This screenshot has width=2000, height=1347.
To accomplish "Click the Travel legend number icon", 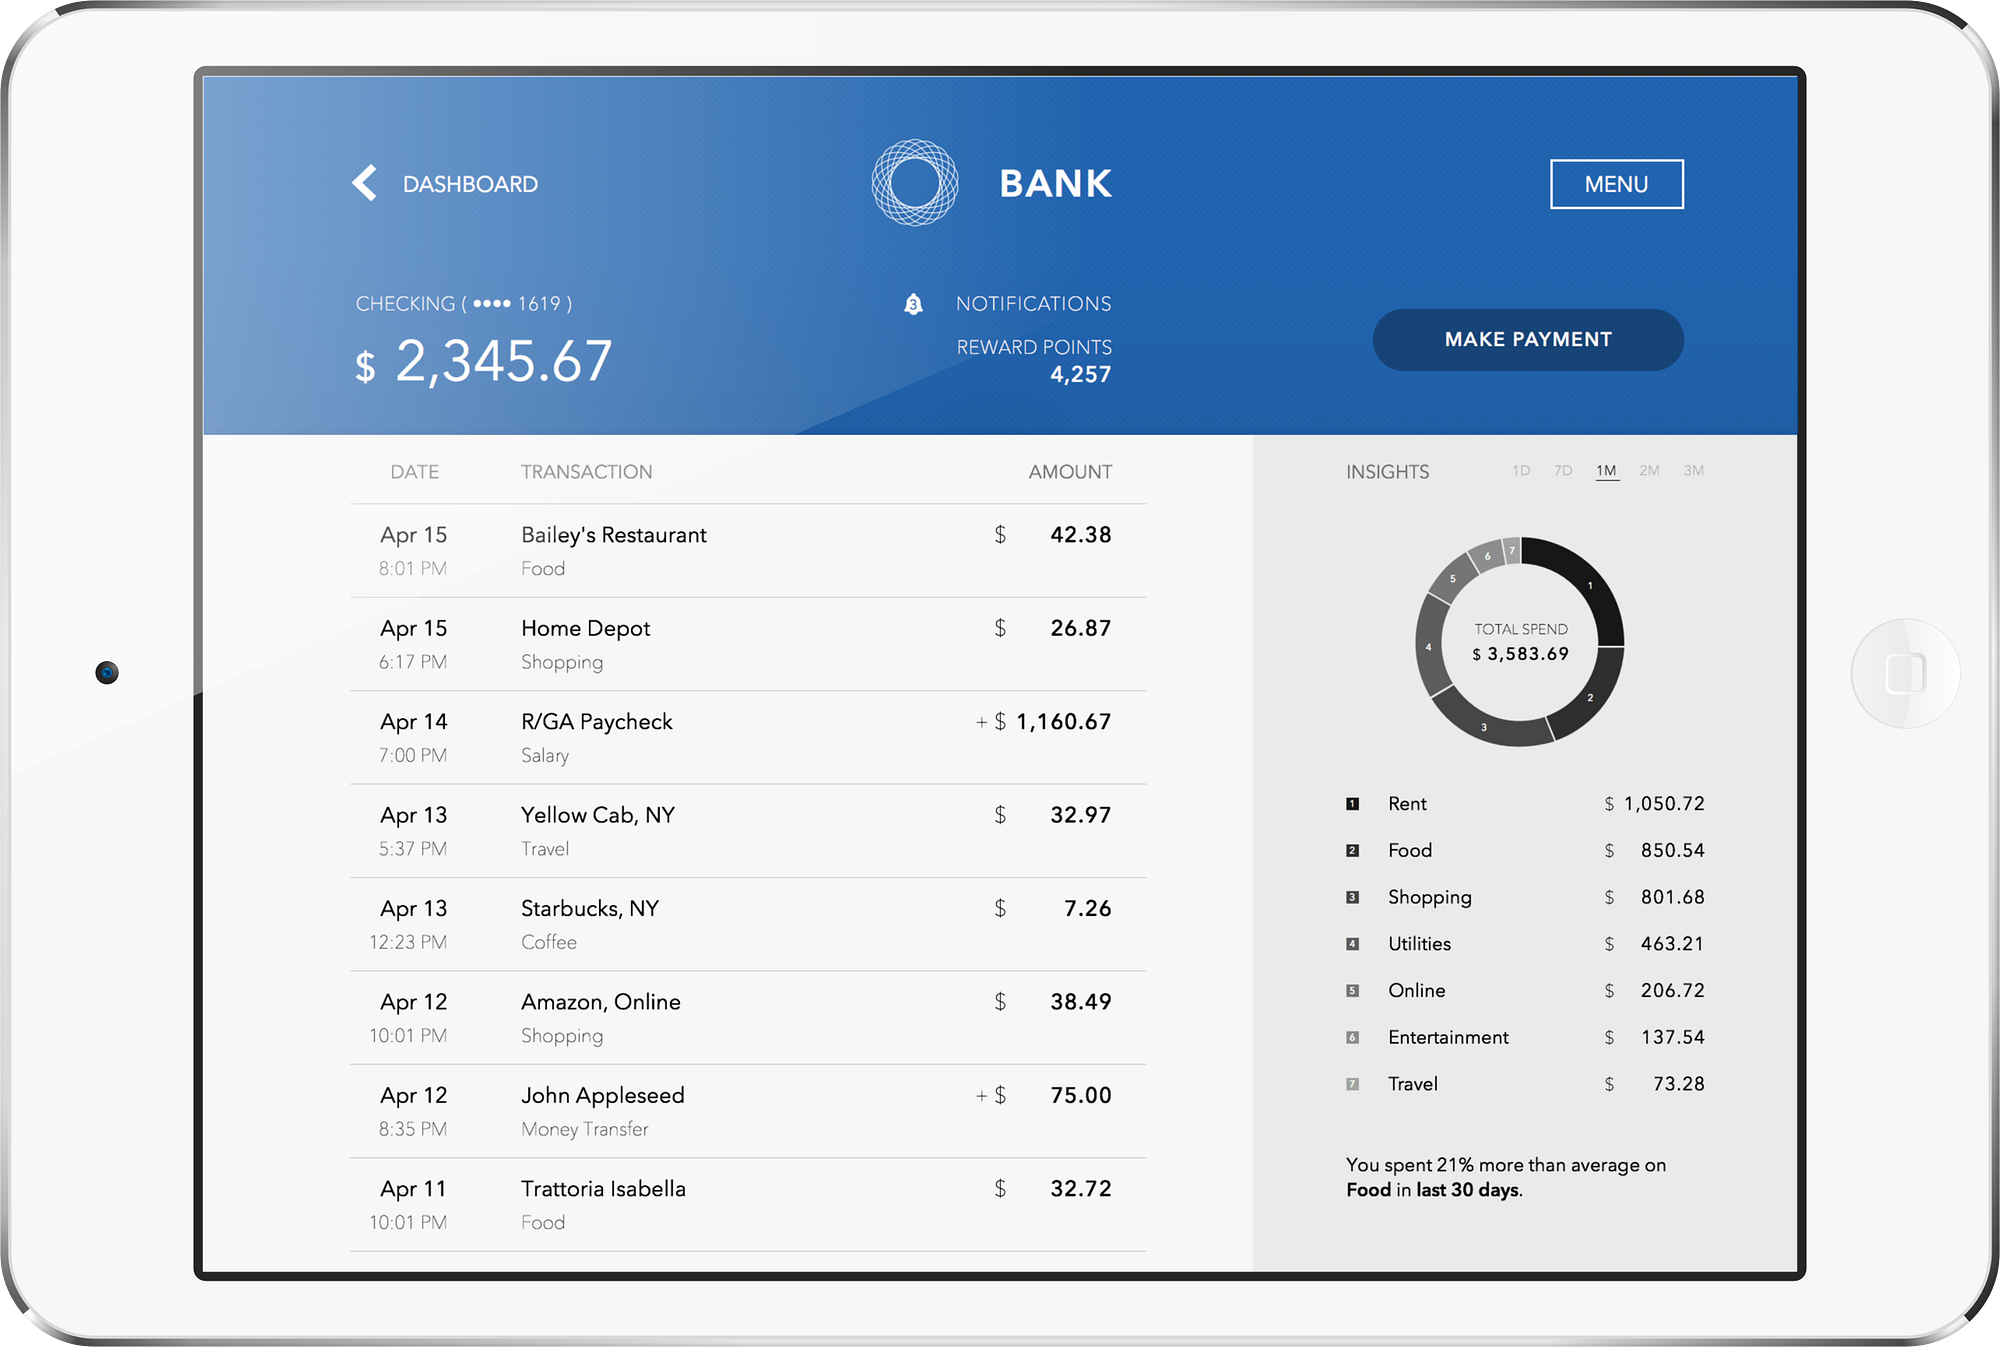I will tap(1352, 1084).
